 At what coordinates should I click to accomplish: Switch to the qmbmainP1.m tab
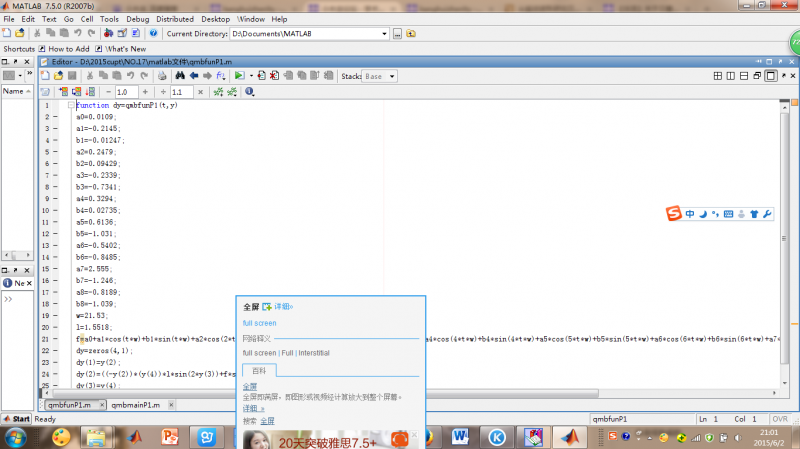pos(135,405)
